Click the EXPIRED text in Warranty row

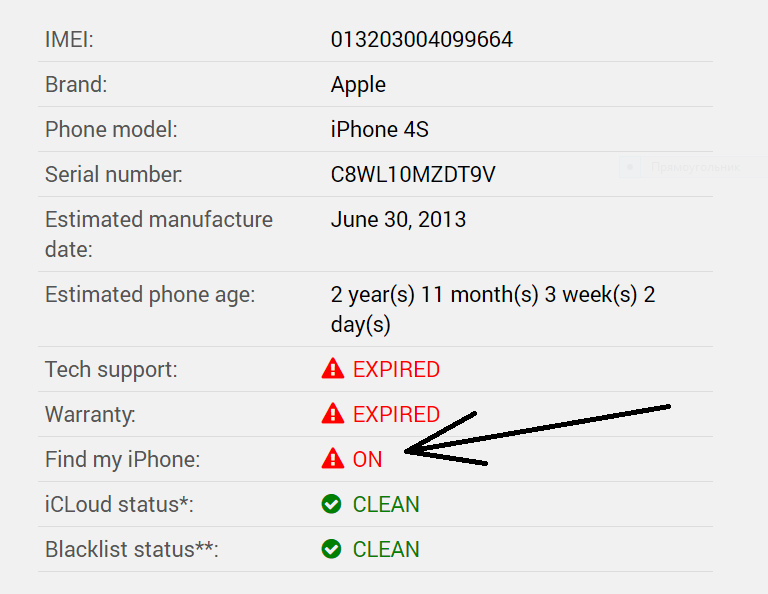(x=396, y=414)
